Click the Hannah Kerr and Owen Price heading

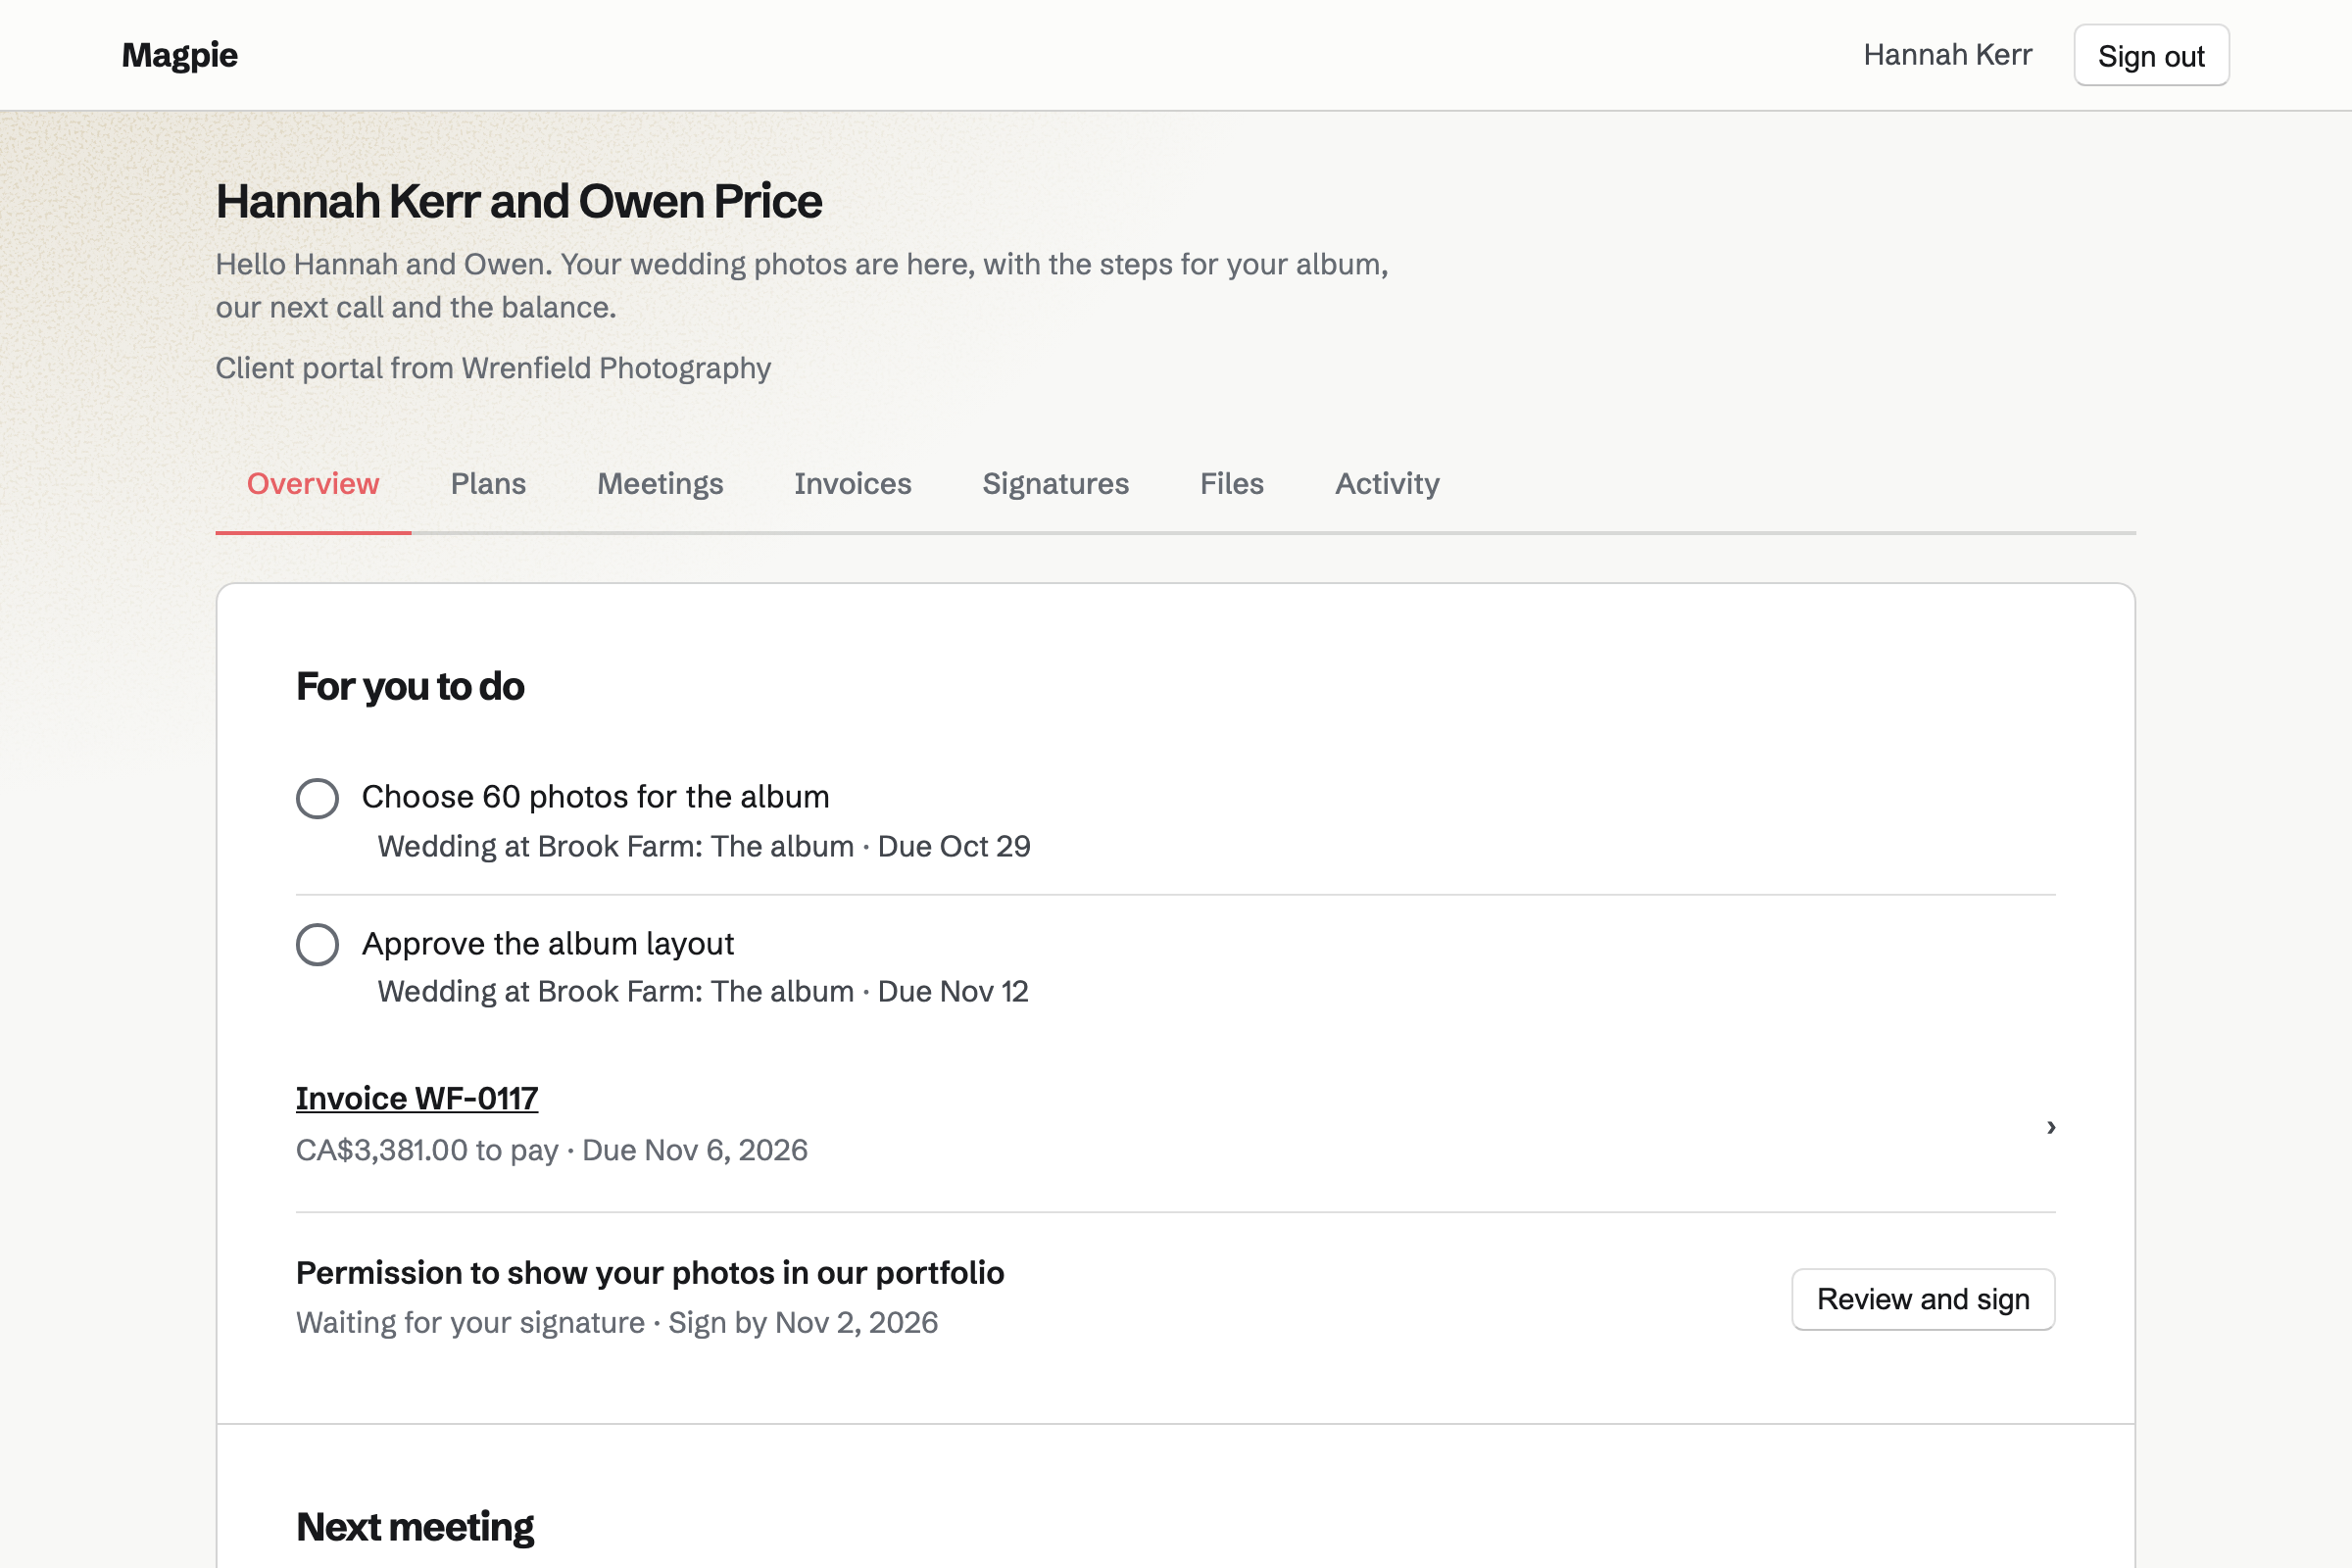(x=519, y=202)
